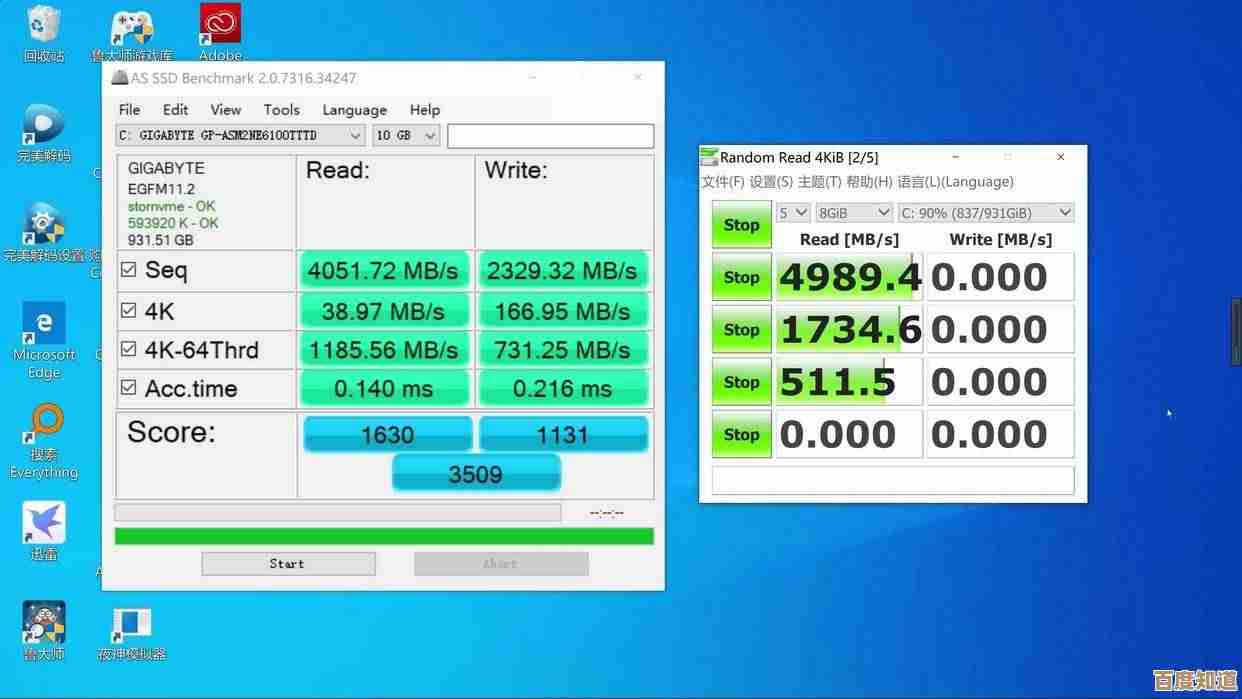
Task: Disable the Acc.time test checkbox
Action: pos(128,388)
